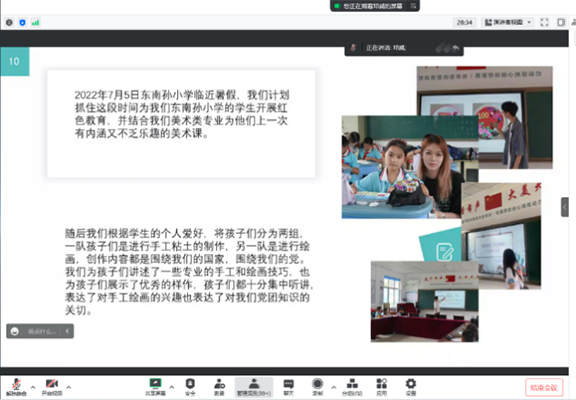Expand recording options caret
The height and width of the screenshot is (400, 576).
pos(334,387)
